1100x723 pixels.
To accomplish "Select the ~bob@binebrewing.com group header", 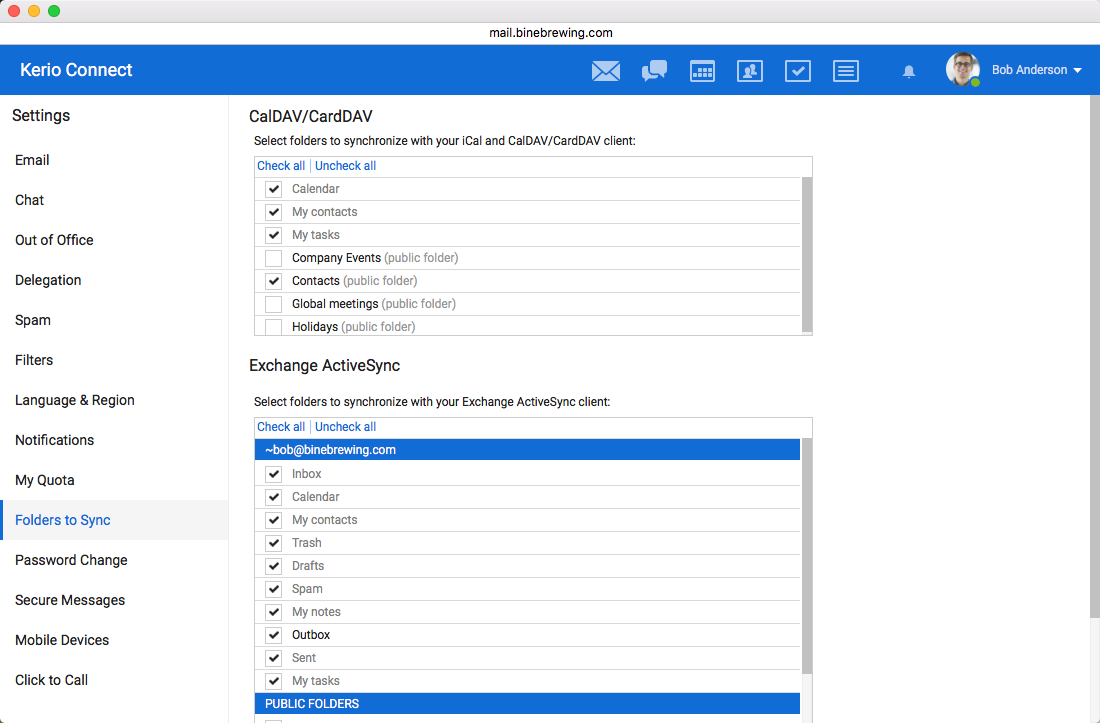I will (x=528, y=450).
